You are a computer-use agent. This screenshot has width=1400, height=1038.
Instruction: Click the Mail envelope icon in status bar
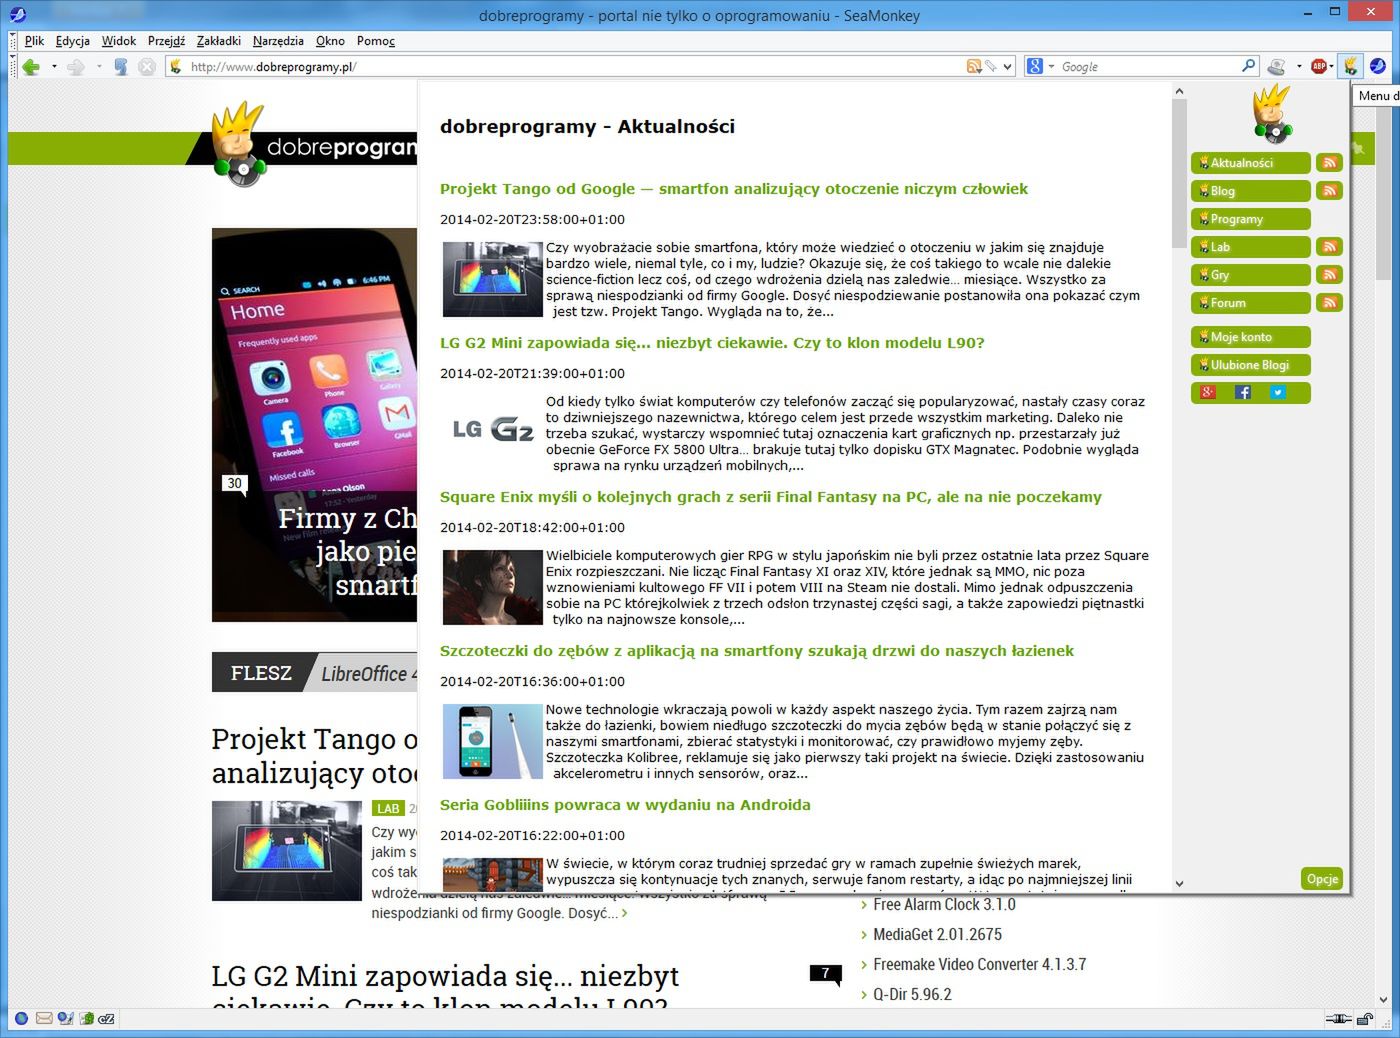[44, 1019]
